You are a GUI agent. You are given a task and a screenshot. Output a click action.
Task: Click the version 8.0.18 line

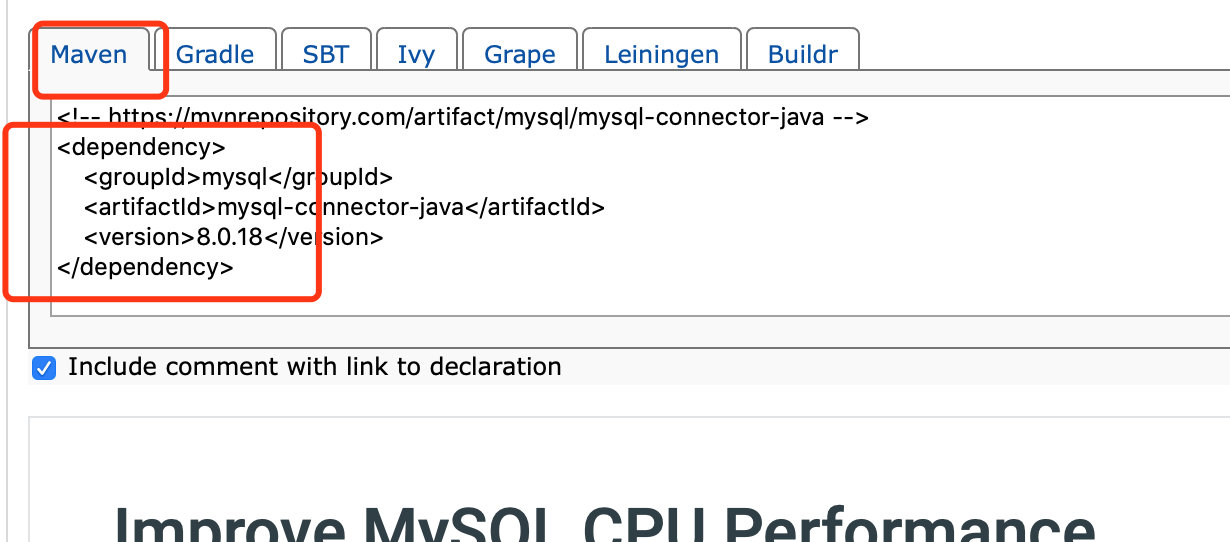[x=233, y=237]
